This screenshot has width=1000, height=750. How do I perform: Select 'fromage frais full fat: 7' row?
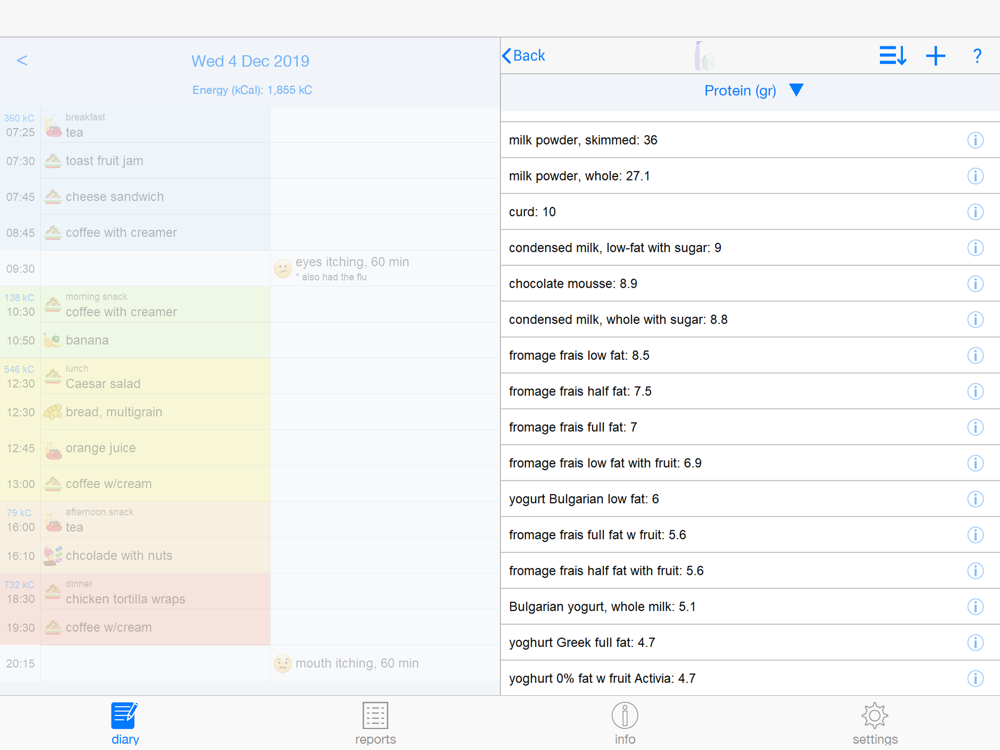point(750,427)
